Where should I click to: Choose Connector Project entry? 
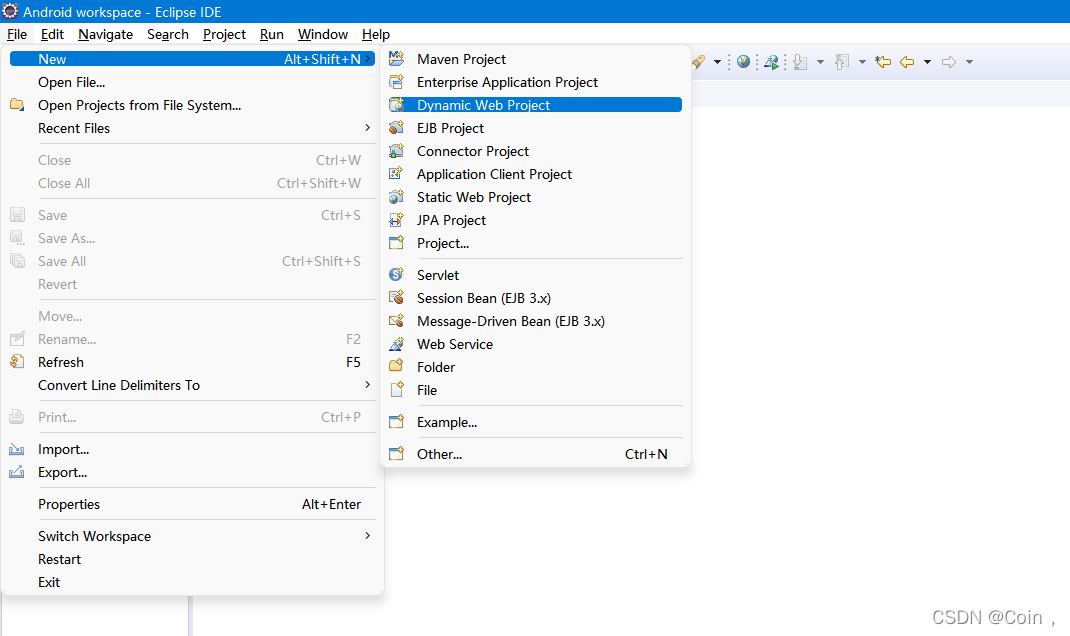coord(535,151)
